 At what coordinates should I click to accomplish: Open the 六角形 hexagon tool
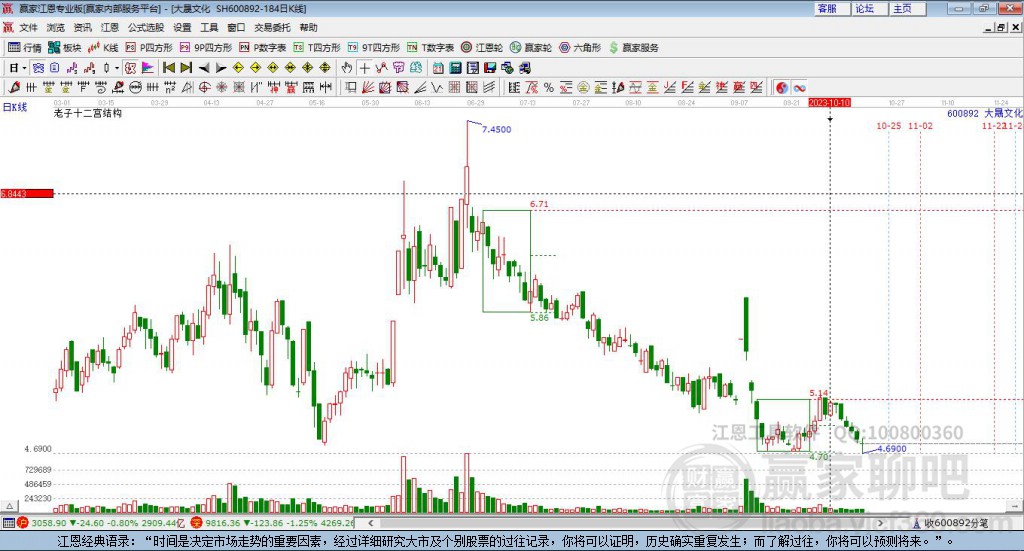click(x=579, y=48)
